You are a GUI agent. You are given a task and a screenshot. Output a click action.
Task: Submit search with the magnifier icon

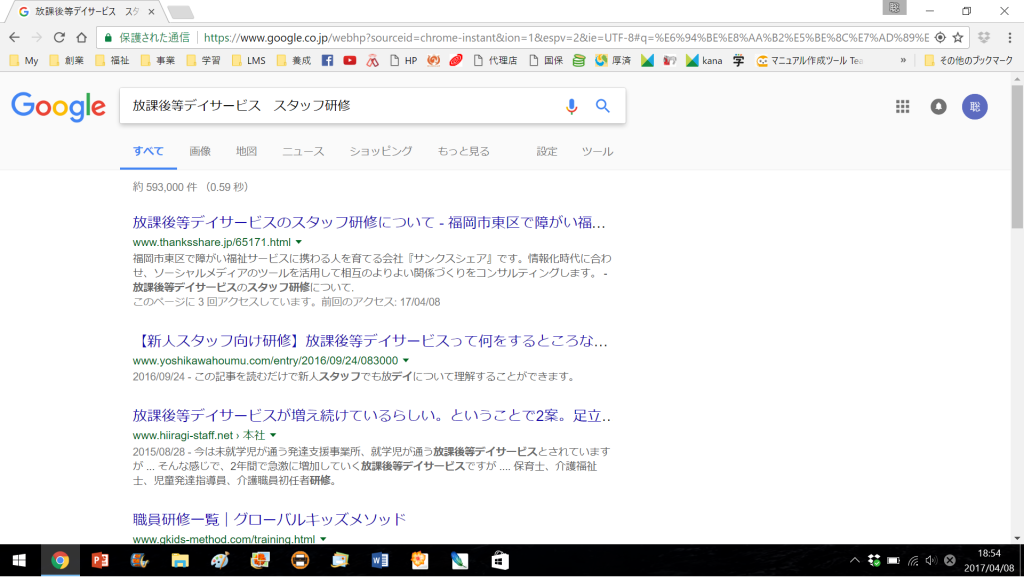[603, 106]
